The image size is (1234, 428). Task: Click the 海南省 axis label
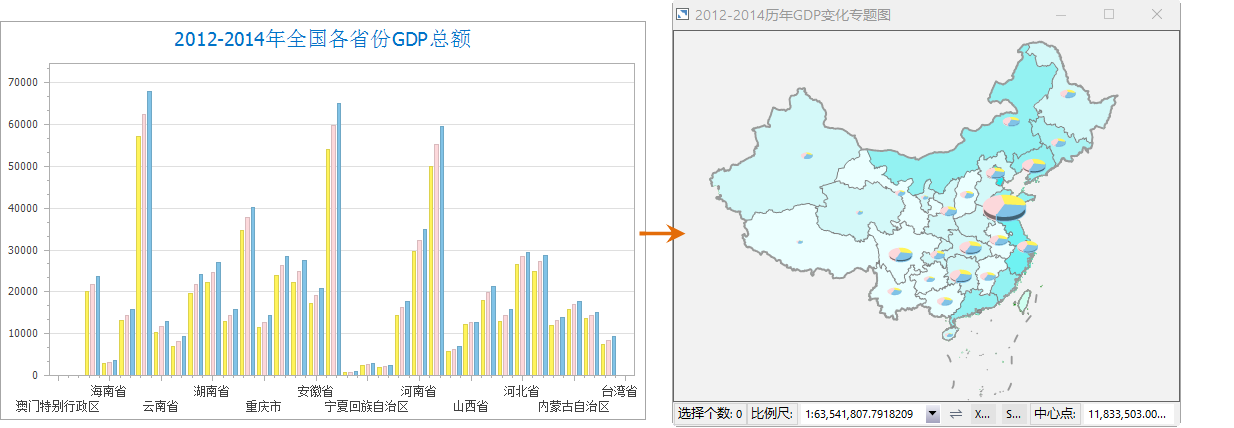[108, 391]
